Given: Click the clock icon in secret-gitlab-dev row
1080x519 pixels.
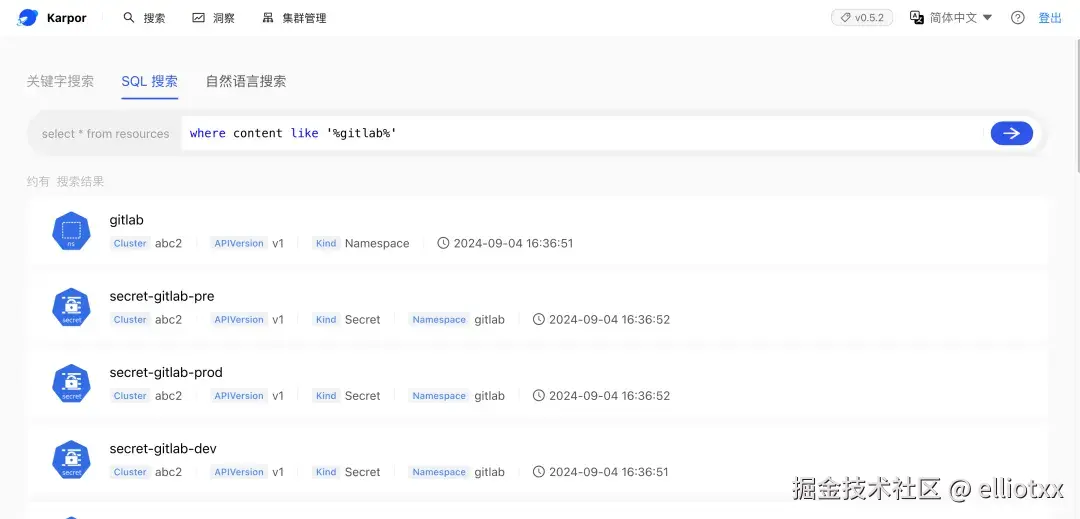Looking at the screenshot, I should point(539,472).
